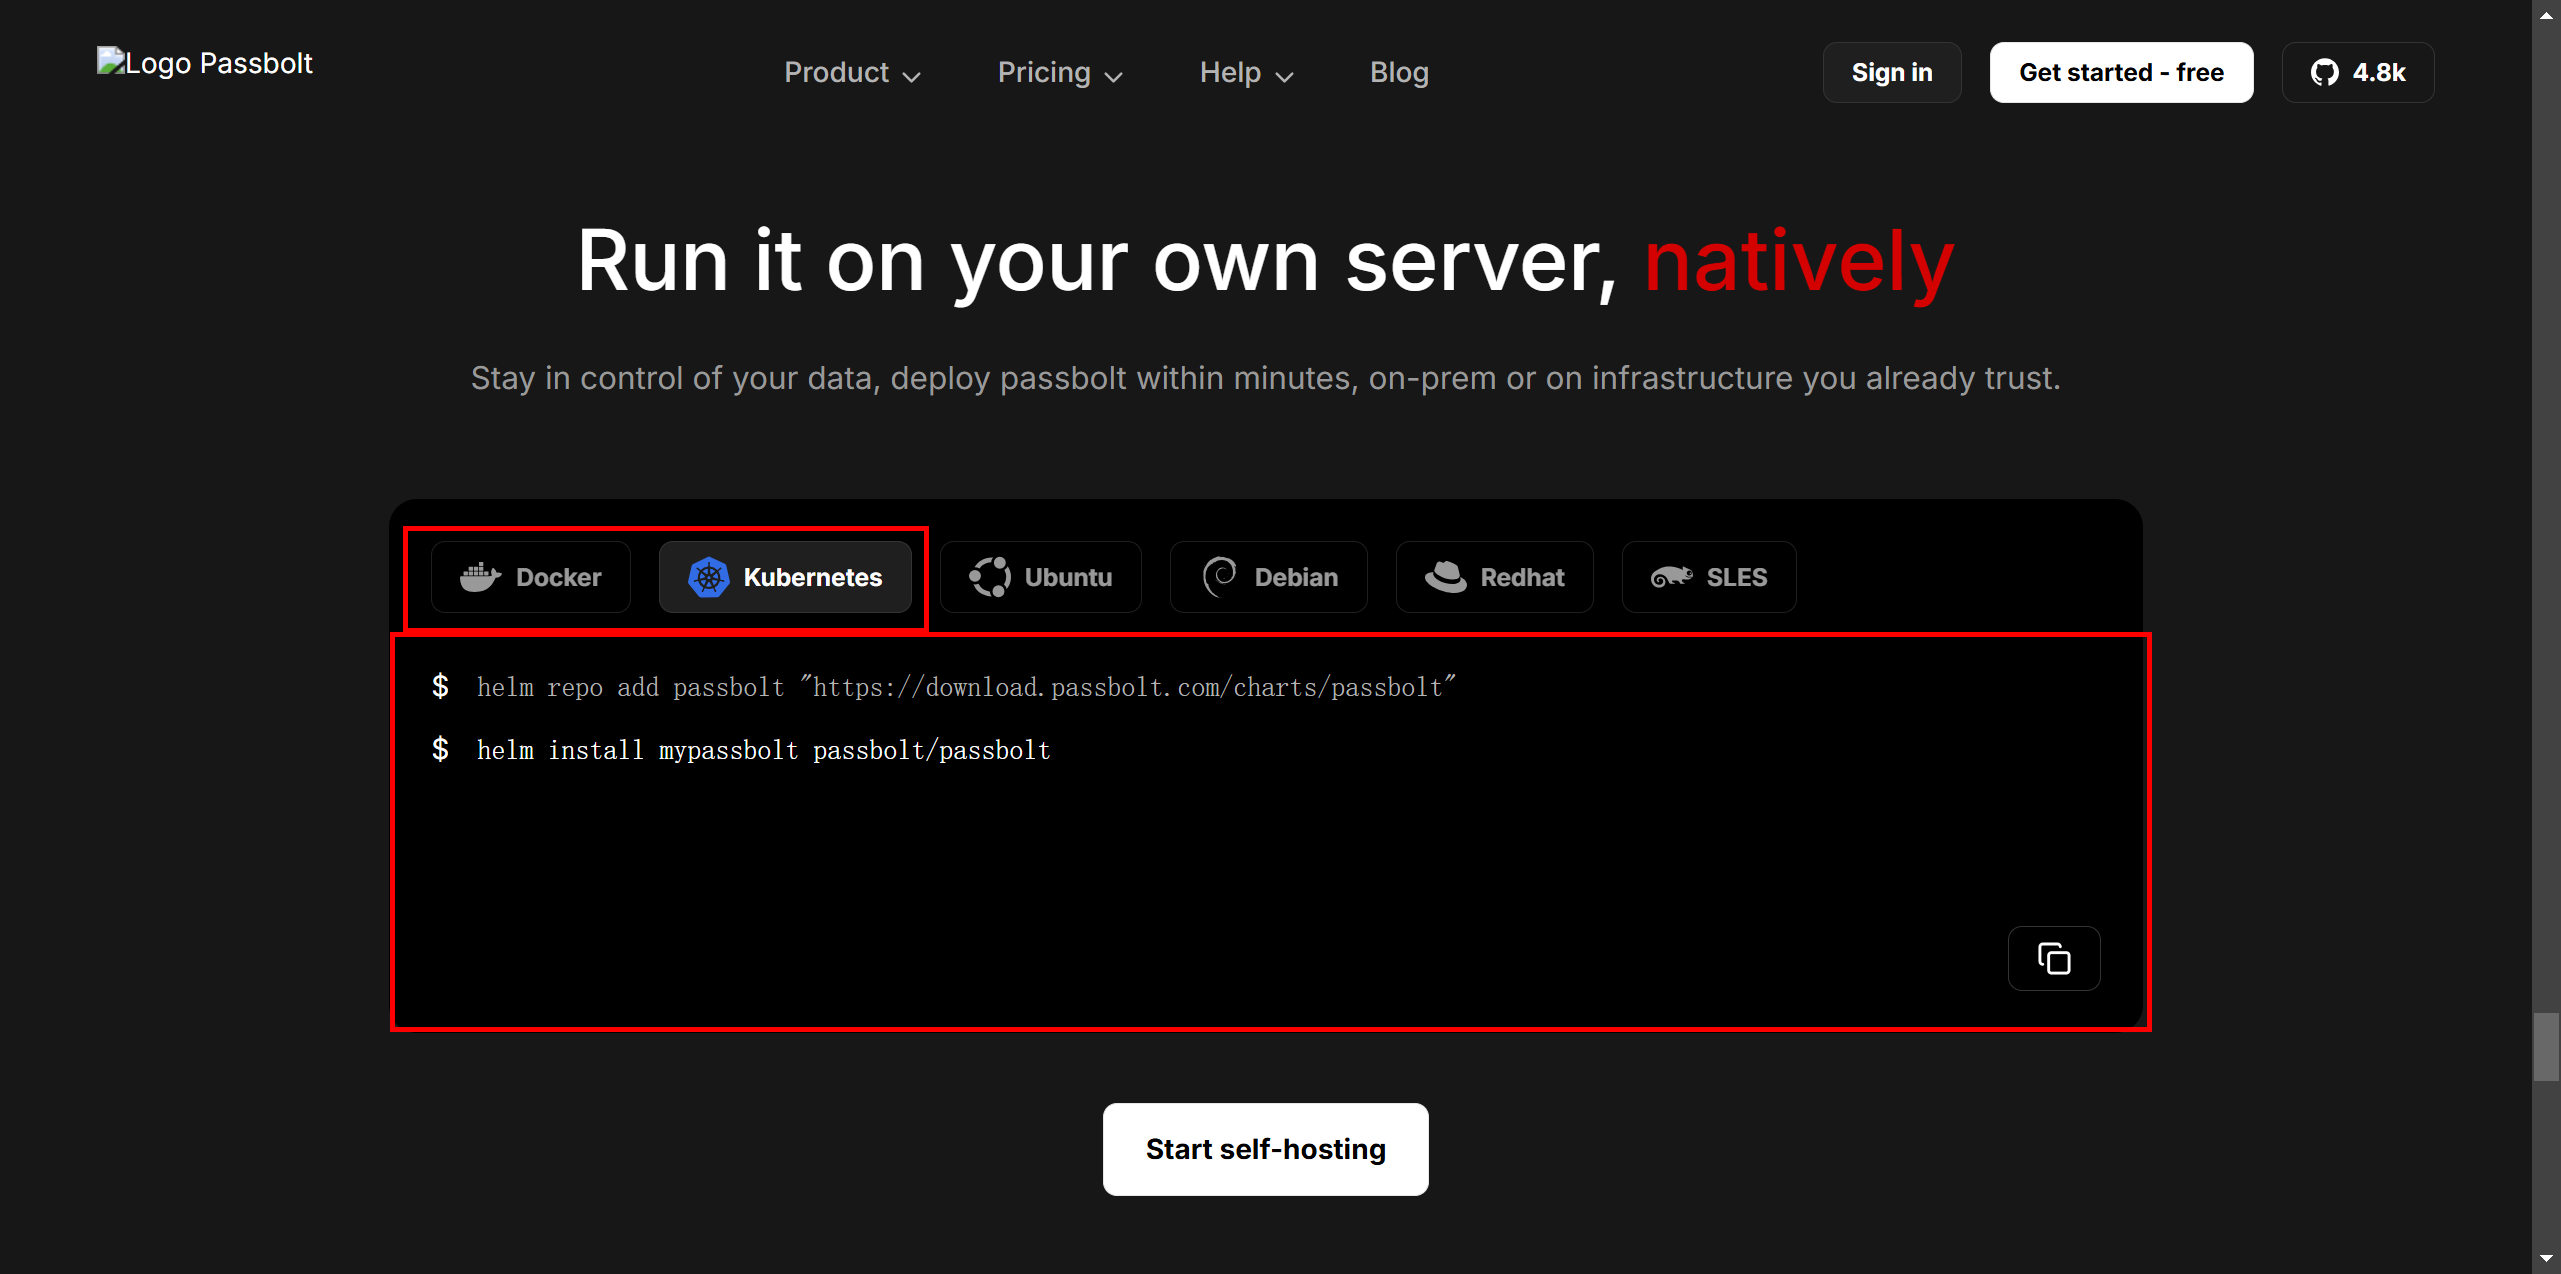Open the Blog page
The height and width of the screenshot is (1274, 2561).
pyautogui.click(x=1398, y=73)
